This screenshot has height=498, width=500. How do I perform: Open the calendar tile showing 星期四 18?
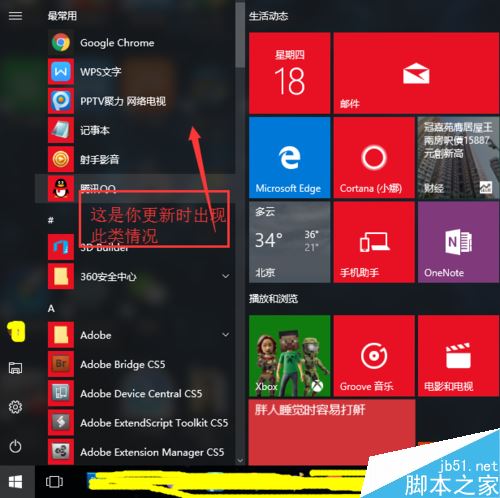(x=289, y=73)
